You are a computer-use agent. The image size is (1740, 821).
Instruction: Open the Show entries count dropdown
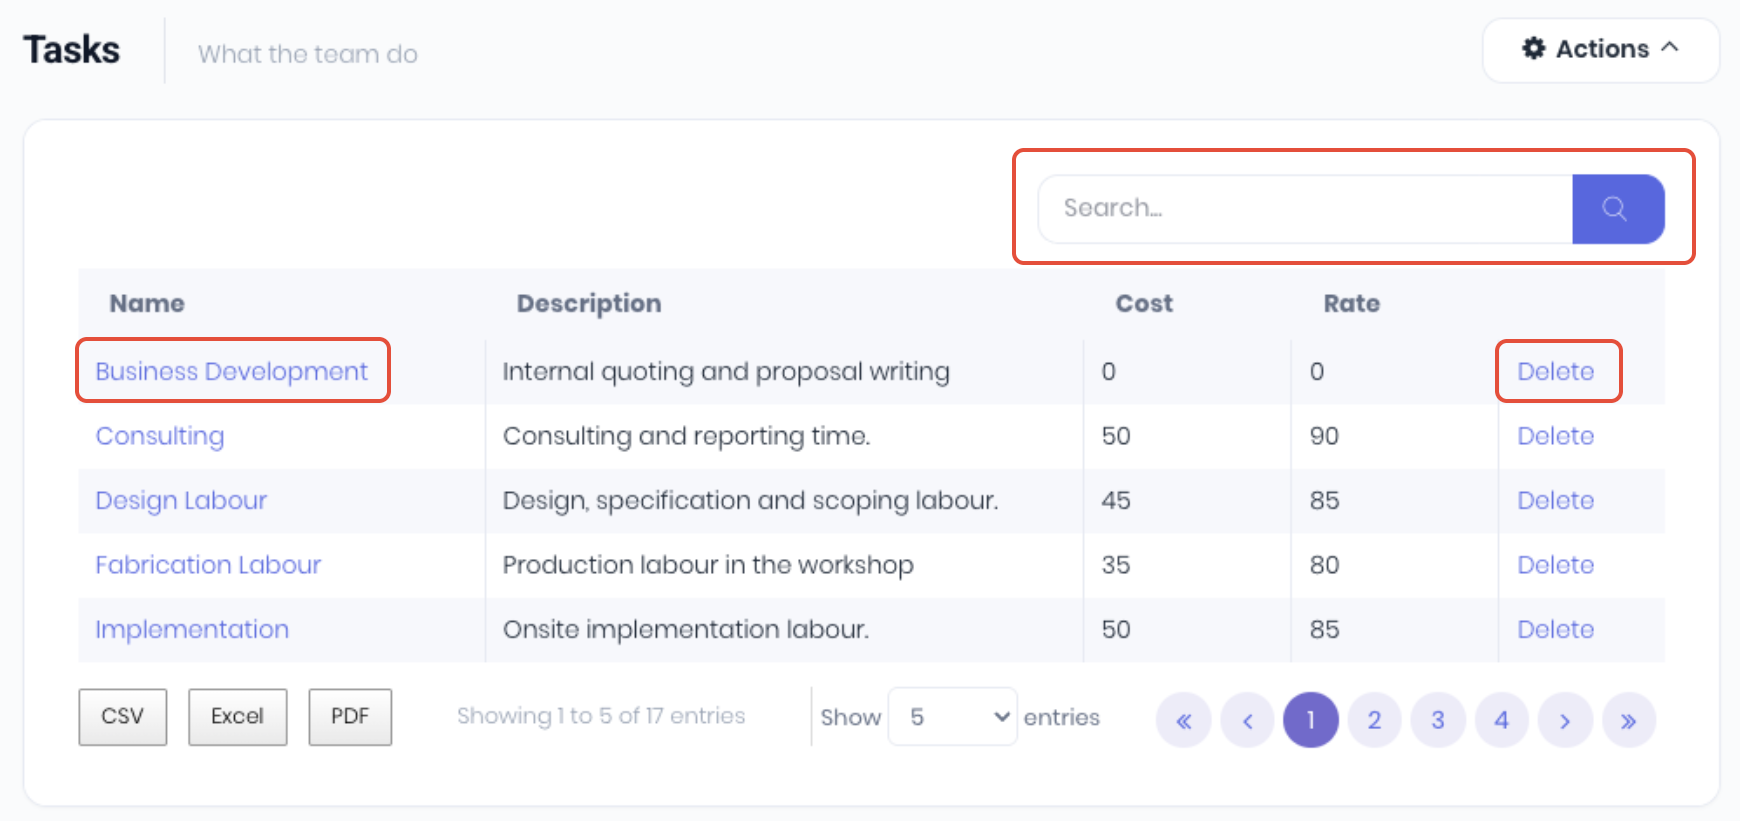click(952, 716)
